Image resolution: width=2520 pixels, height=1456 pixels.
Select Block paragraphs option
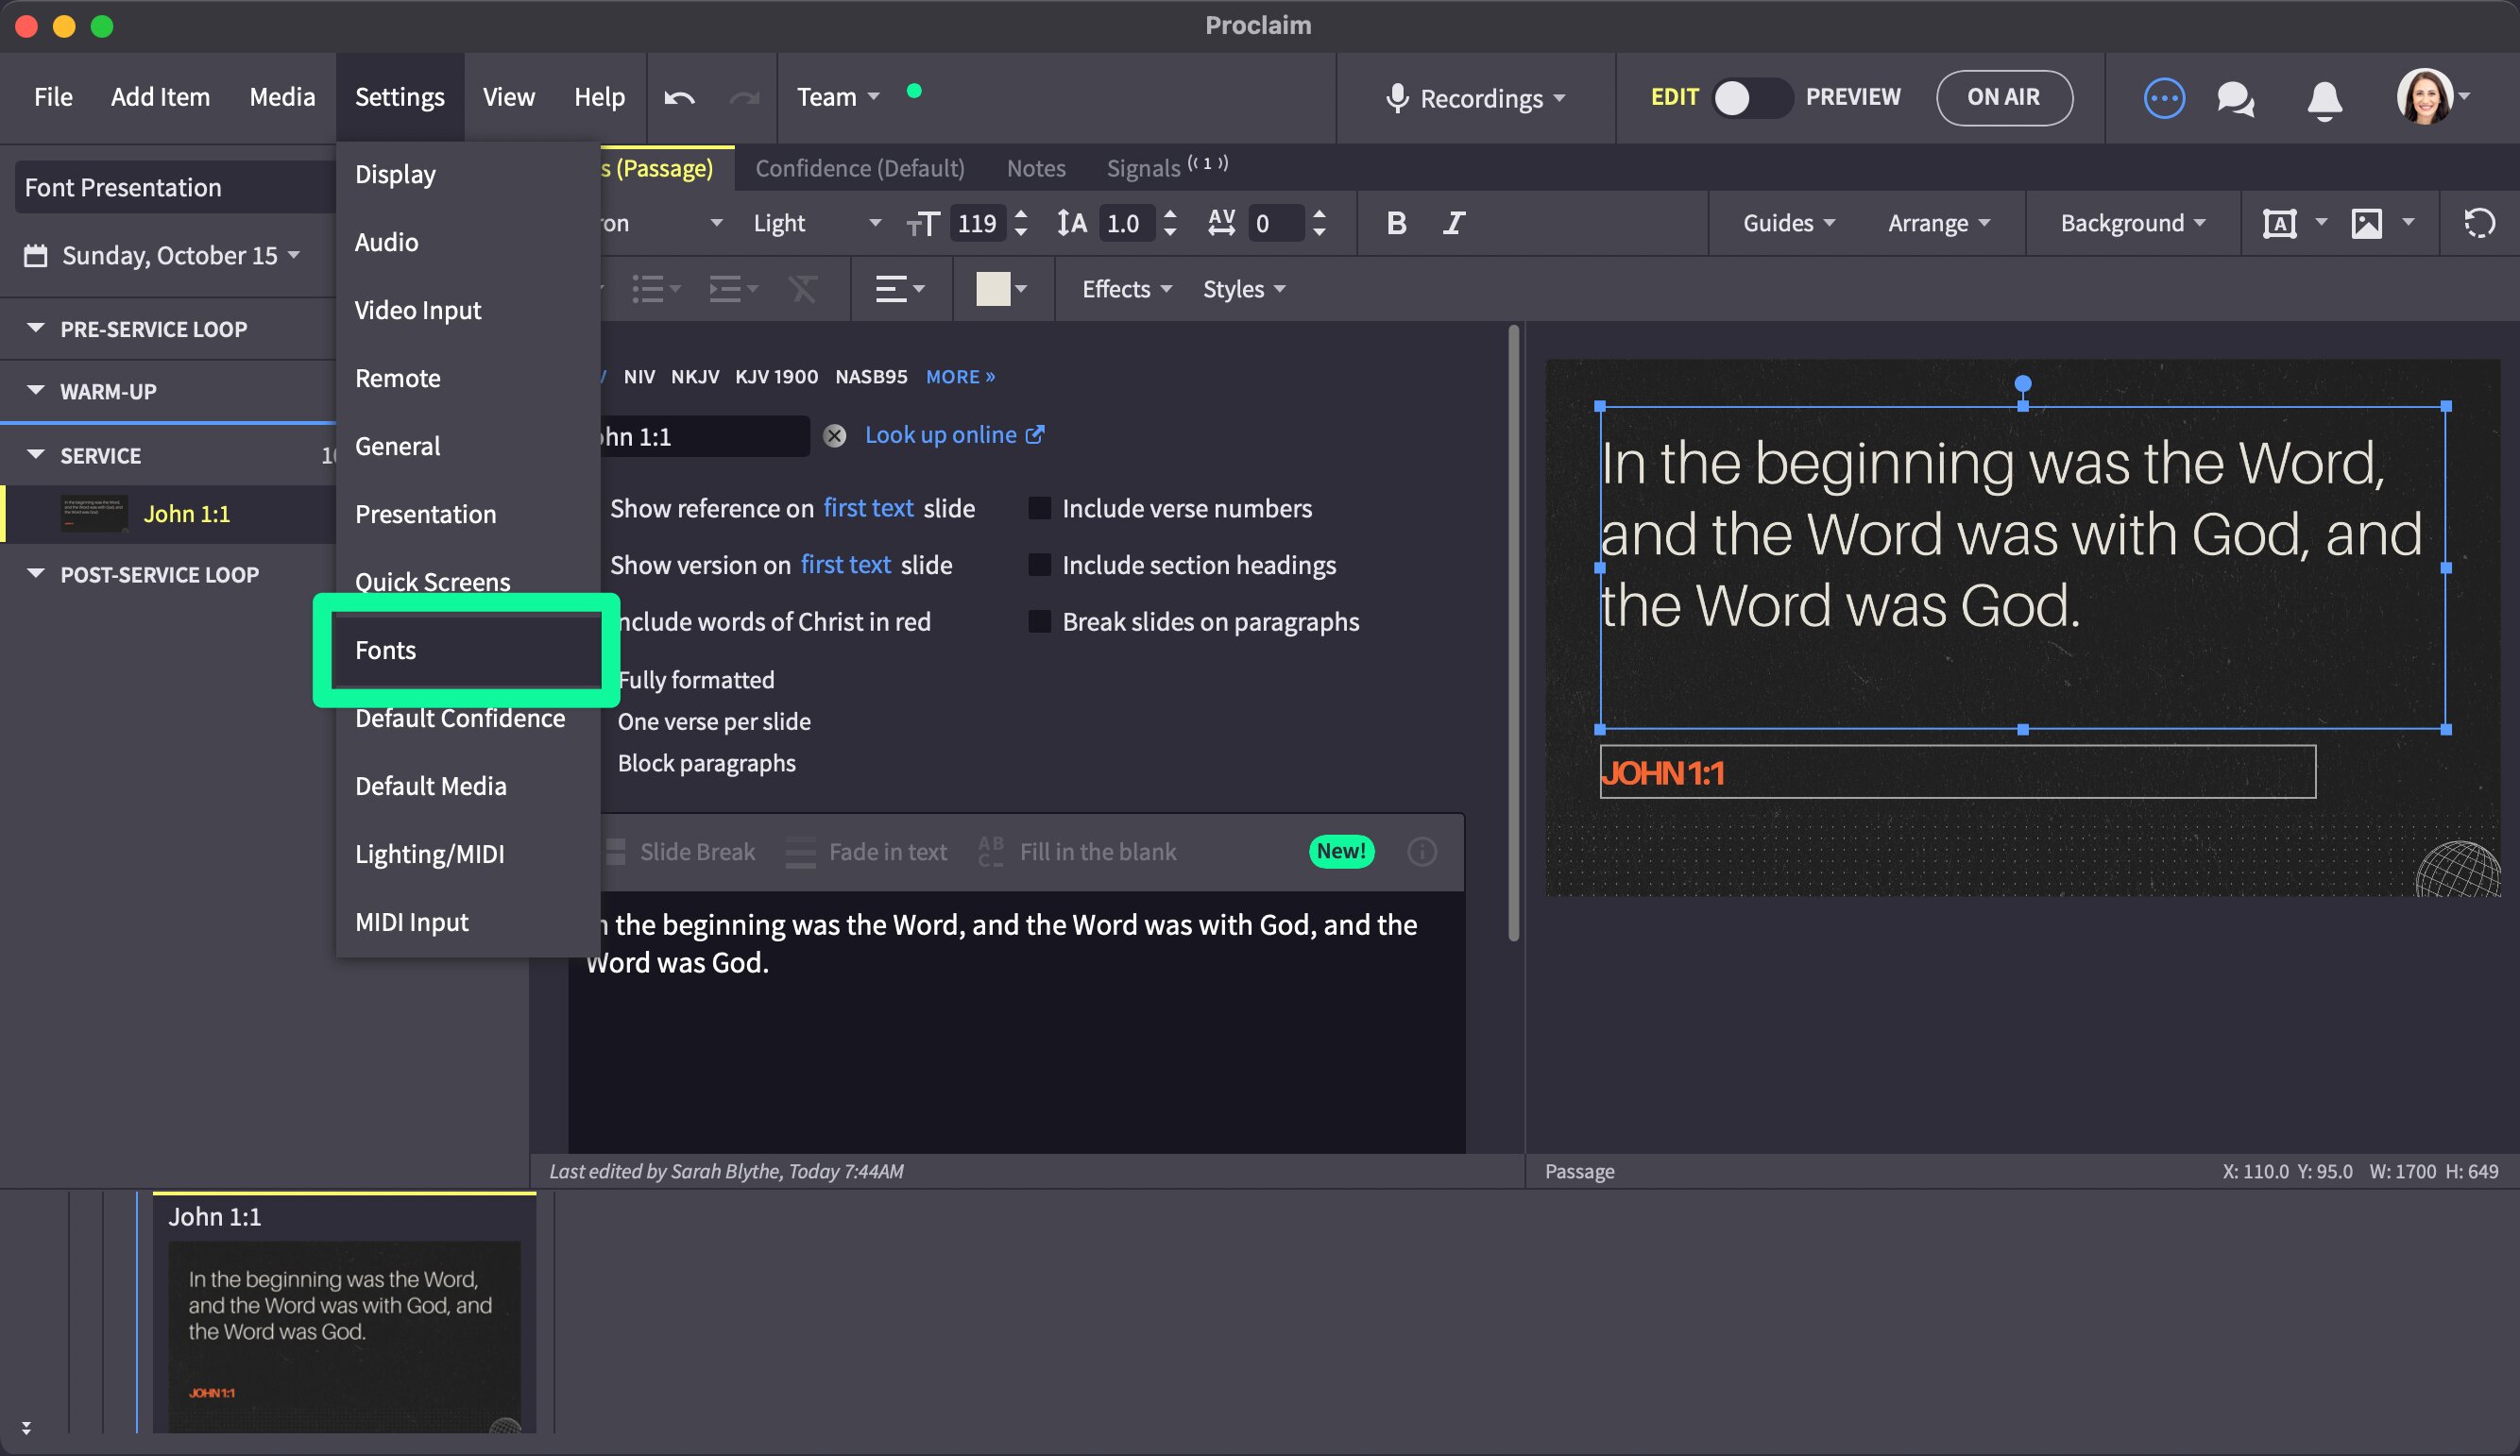click(706, 763)
